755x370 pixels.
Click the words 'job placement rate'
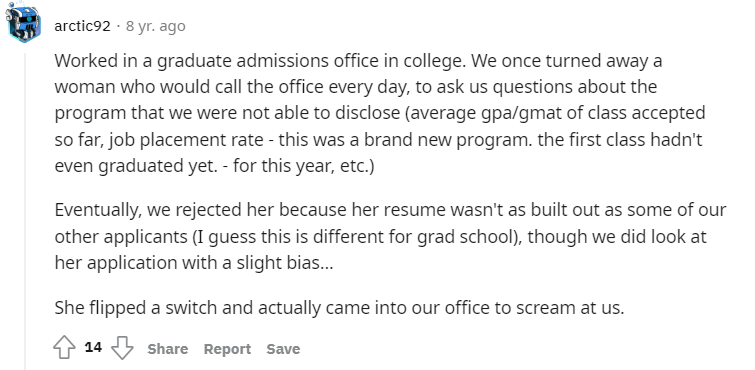(186, 140)
